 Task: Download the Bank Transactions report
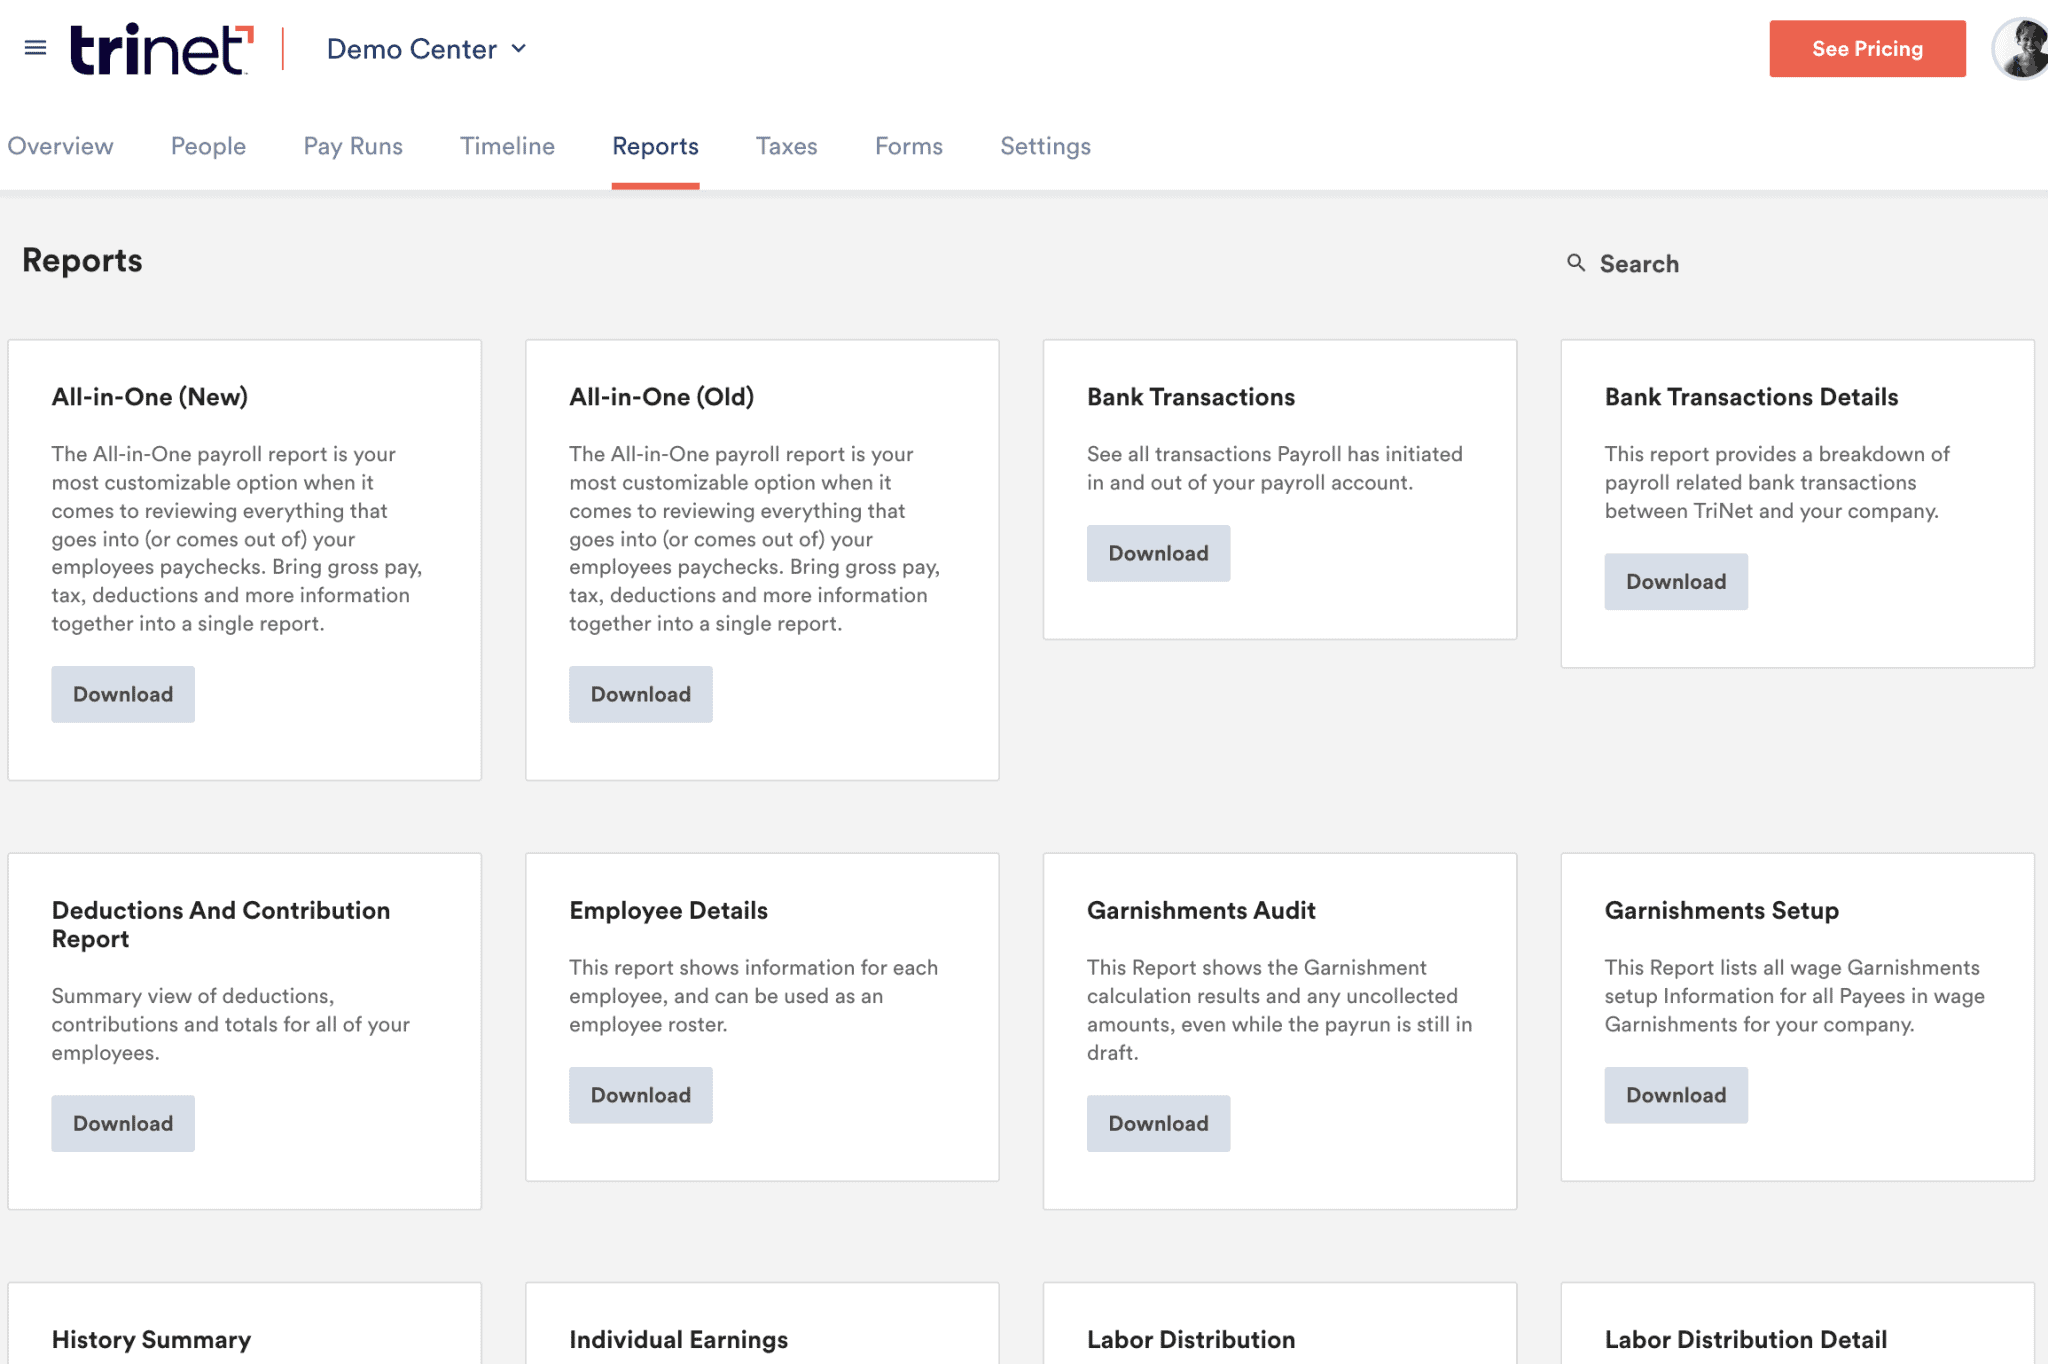coord(1158,553)
